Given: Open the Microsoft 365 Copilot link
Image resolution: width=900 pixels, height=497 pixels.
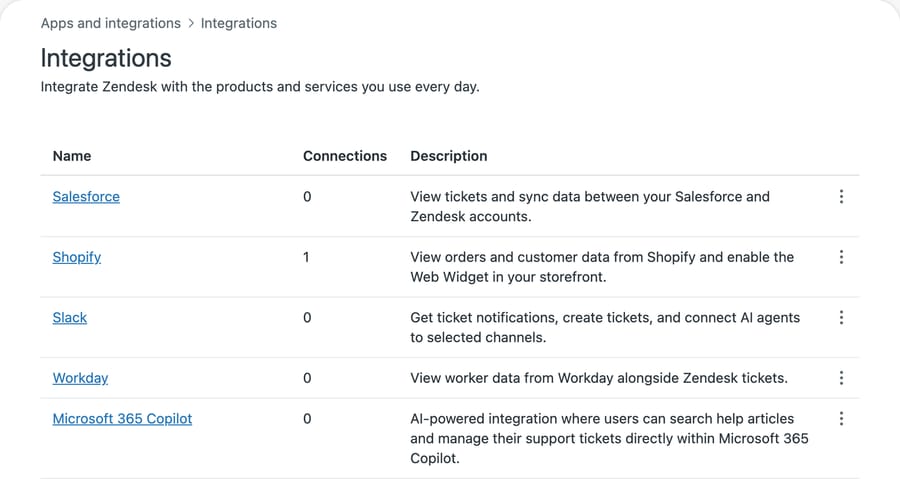Looking at the screenshot, I should pos(122,418).
